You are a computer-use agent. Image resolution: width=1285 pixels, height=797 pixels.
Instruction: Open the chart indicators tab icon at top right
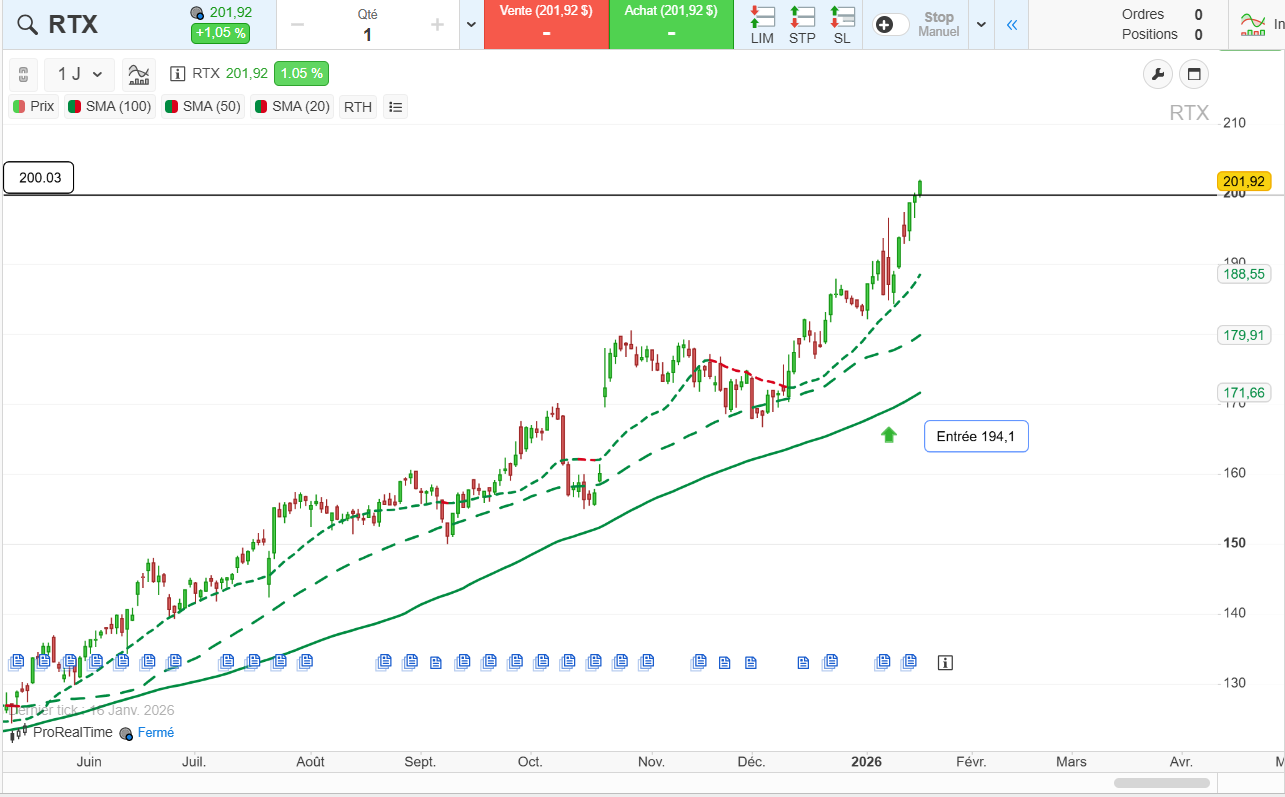pyautogui.click(x=1252, y=25)
